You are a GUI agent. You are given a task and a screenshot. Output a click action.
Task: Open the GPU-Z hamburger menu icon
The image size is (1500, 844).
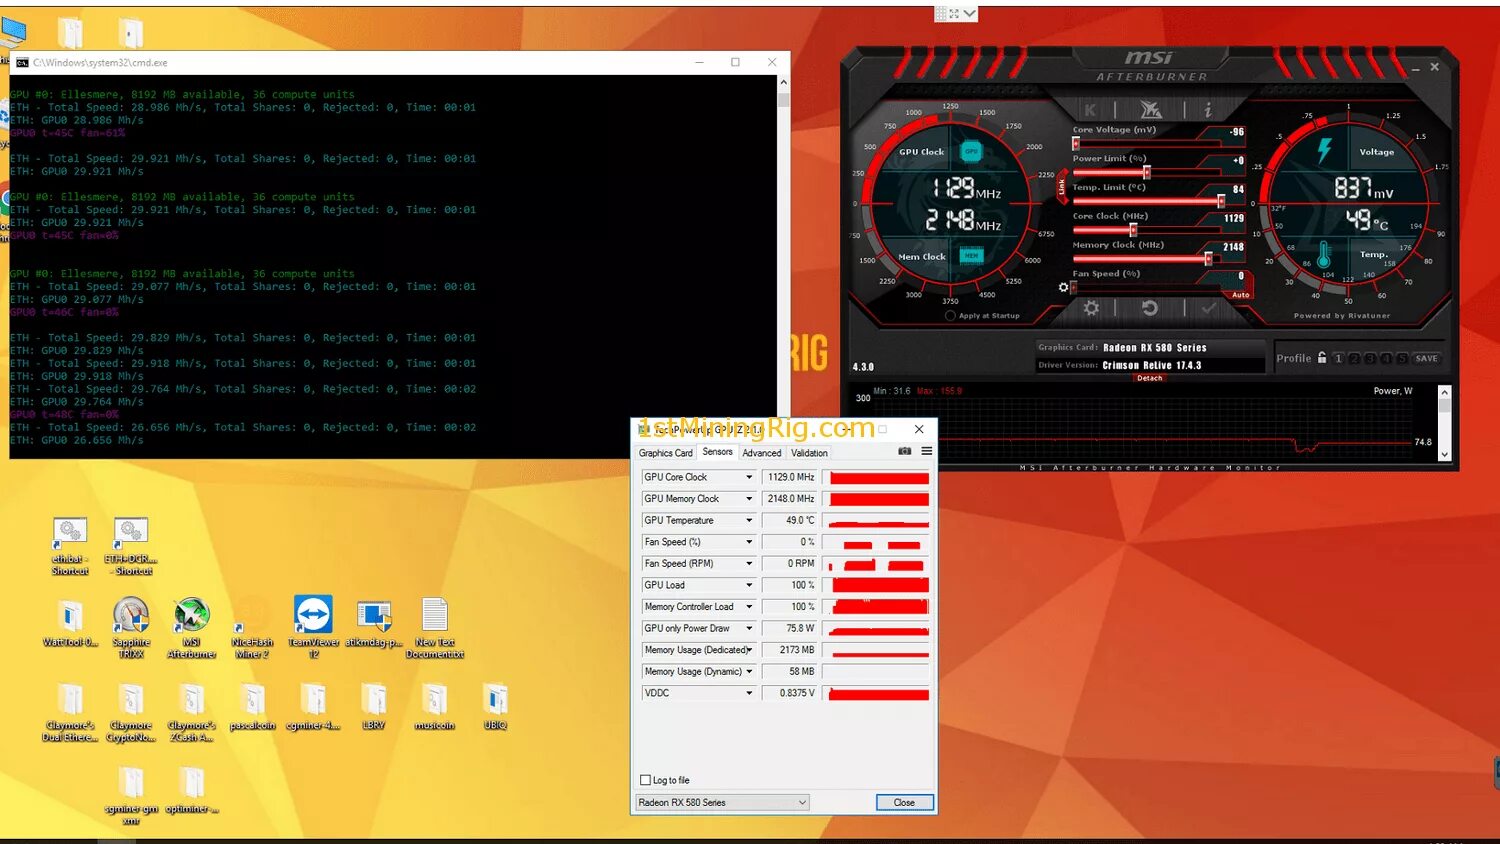click(x=927, y=452)
